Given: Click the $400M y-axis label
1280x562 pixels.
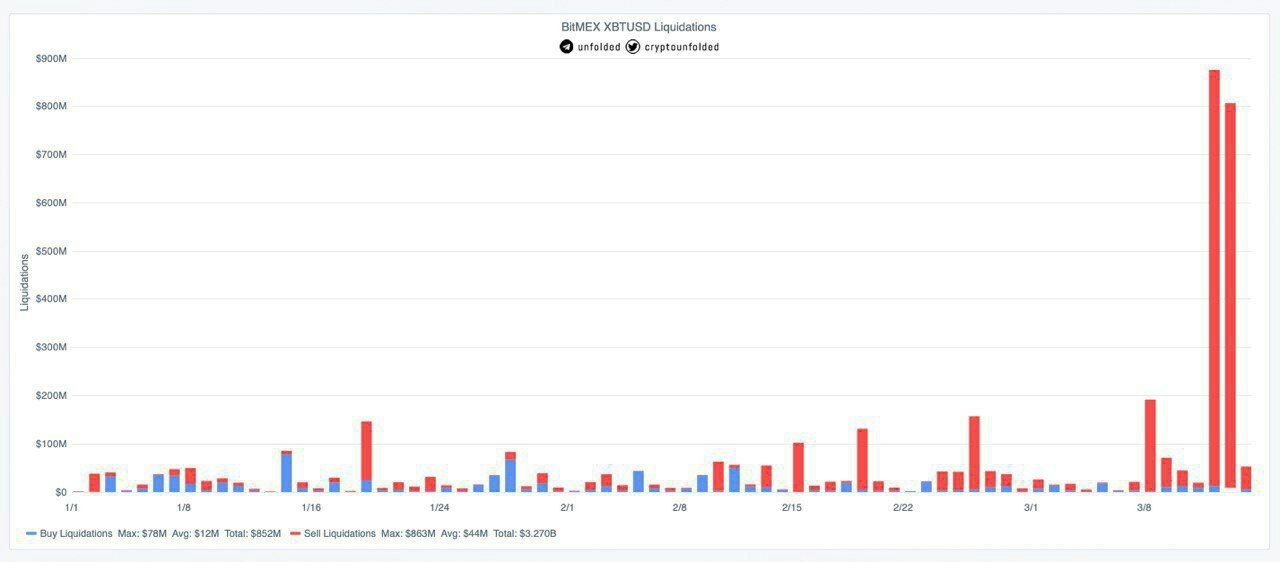Looking at the screenshot, I should (51, 299).
